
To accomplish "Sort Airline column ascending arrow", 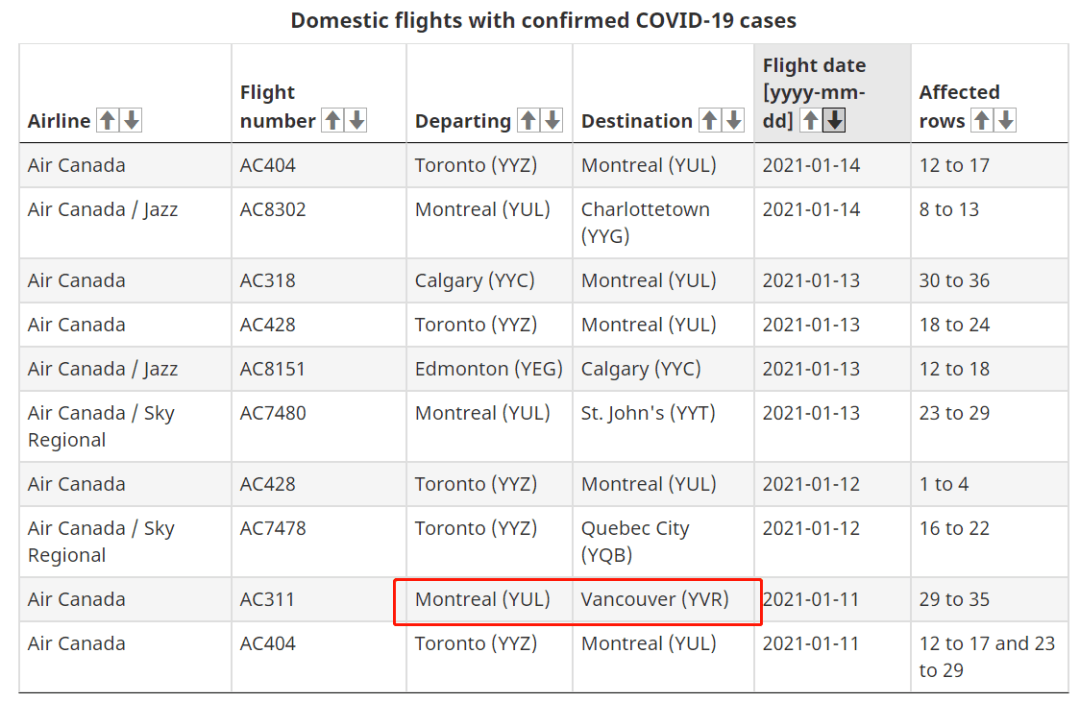I will coord(107,121).
